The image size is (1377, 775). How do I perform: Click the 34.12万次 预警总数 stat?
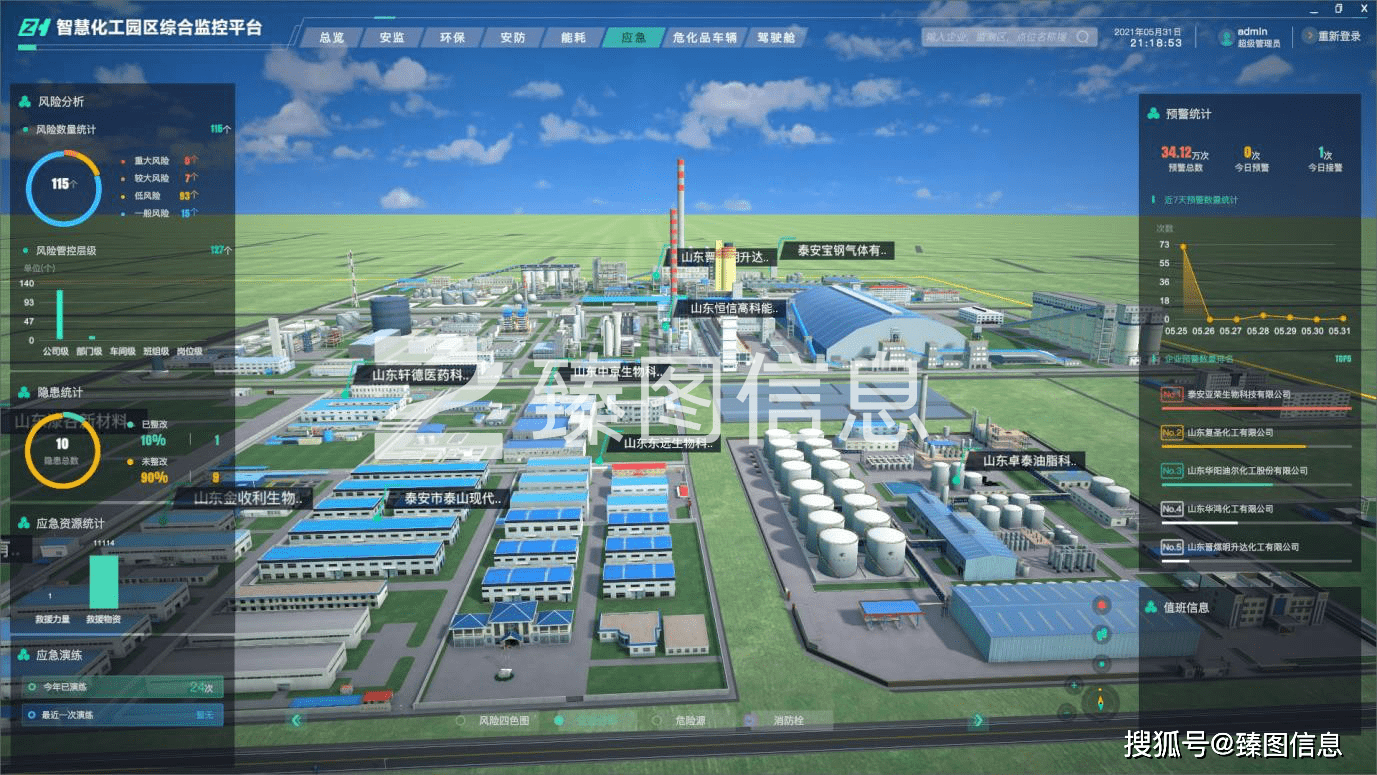(x=1184, y=159)
